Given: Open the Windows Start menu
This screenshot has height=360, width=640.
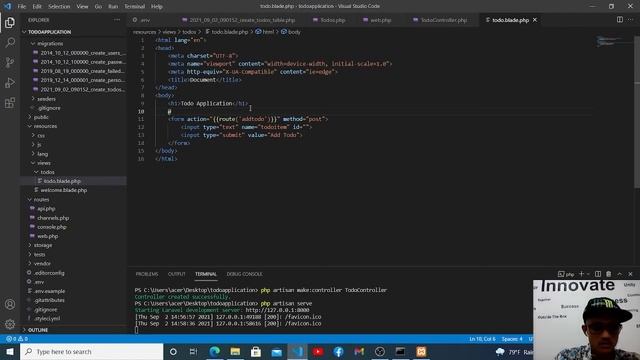Looking at the screenshot, I should coord(10,351).
